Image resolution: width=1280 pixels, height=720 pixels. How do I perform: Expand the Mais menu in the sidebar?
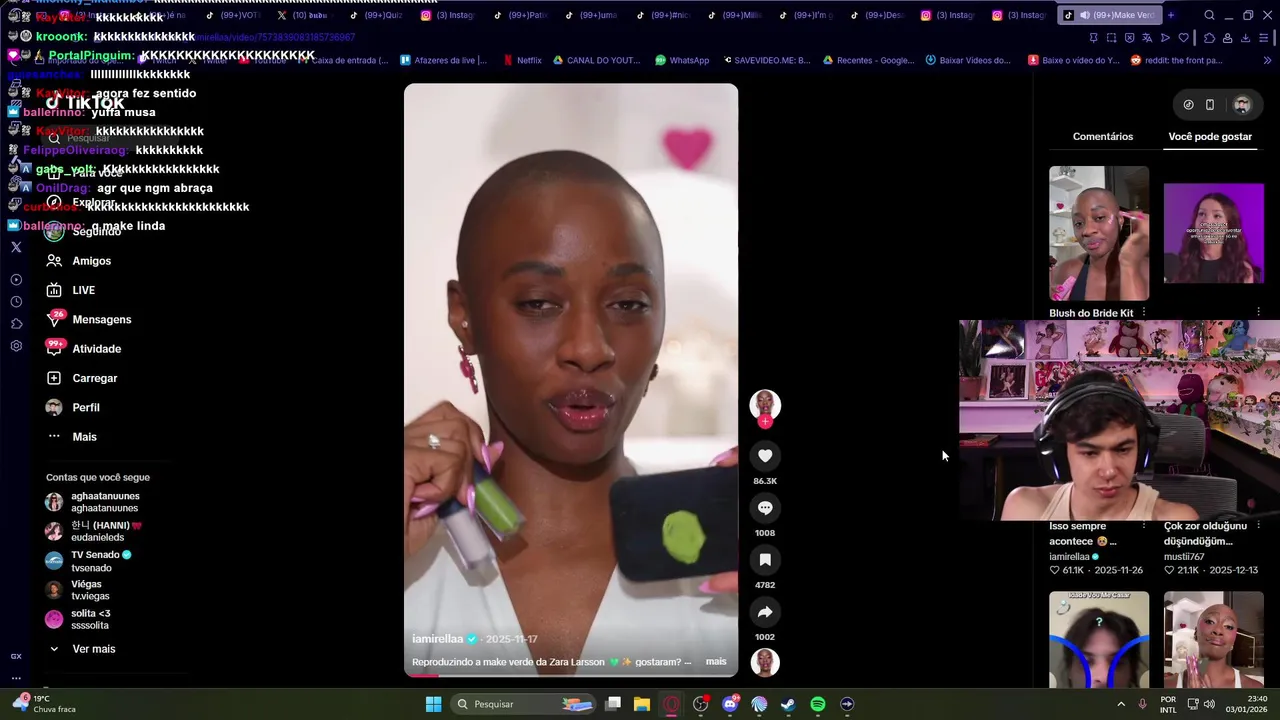coord(71,437)
